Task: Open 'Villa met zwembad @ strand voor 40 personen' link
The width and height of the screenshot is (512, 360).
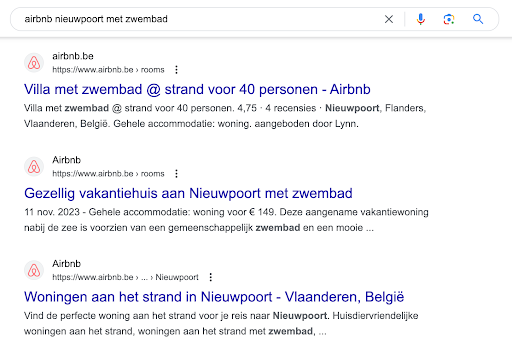Action: (197, 89)
